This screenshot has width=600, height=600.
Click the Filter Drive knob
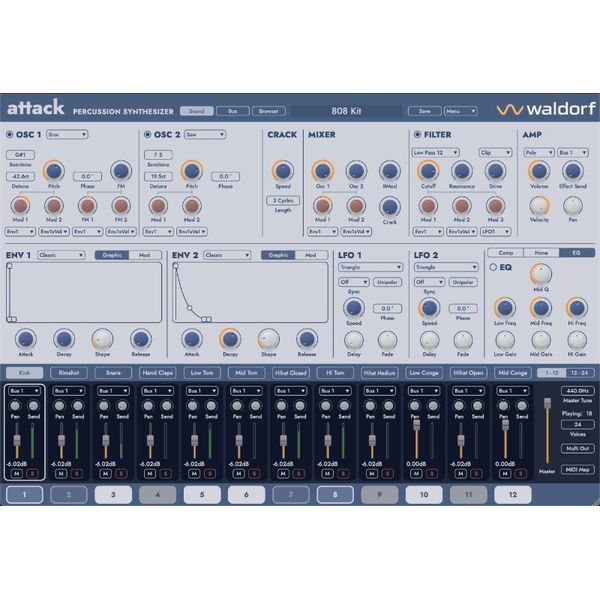(x=495, y=171)
